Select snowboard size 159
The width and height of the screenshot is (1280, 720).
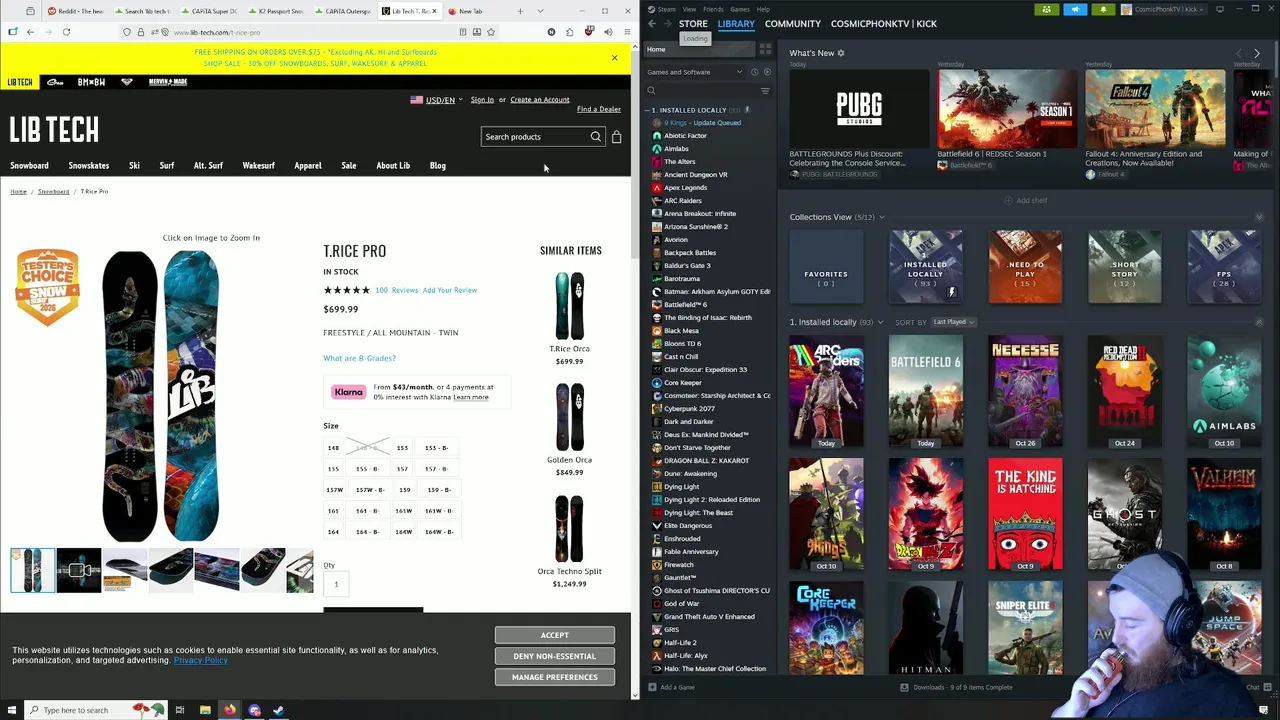pos(404,490)
